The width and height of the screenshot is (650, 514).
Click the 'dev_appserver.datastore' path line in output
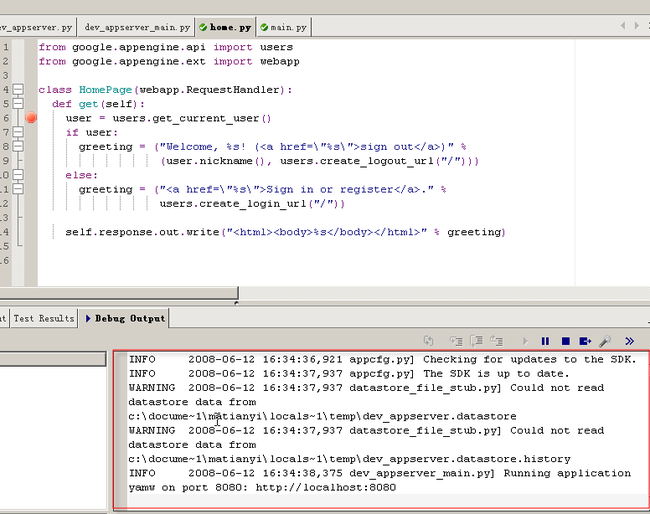coord(323,416)
